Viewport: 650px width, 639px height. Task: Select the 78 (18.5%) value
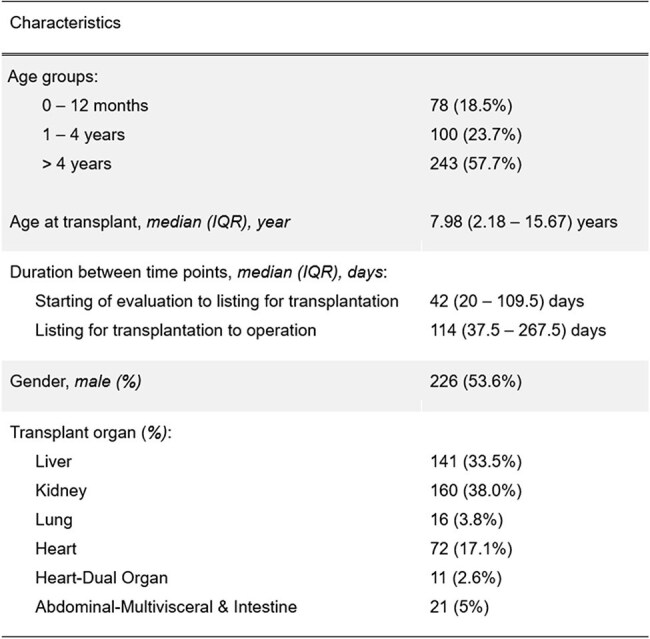[x=471, y=106]
